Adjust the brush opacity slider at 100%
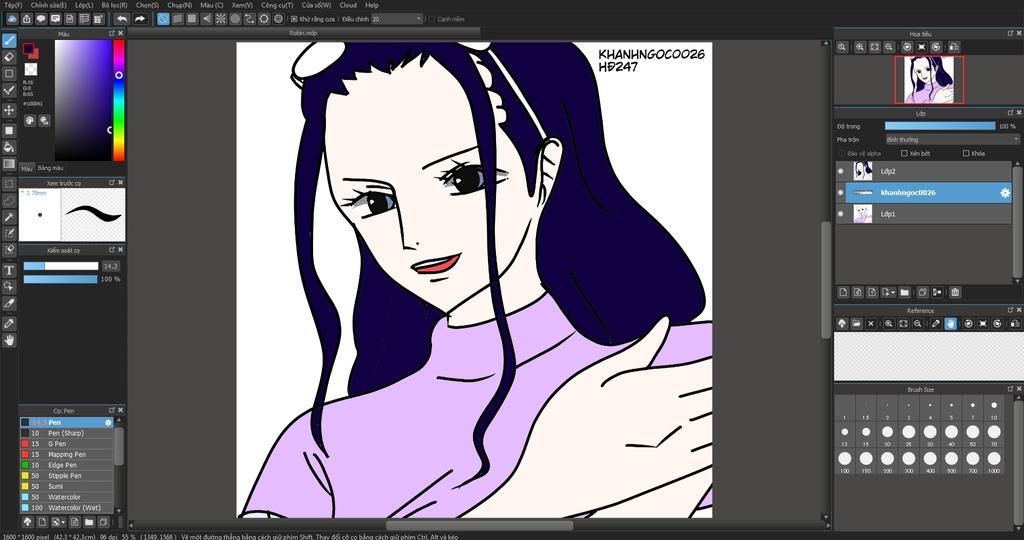 tap(61, 279)
